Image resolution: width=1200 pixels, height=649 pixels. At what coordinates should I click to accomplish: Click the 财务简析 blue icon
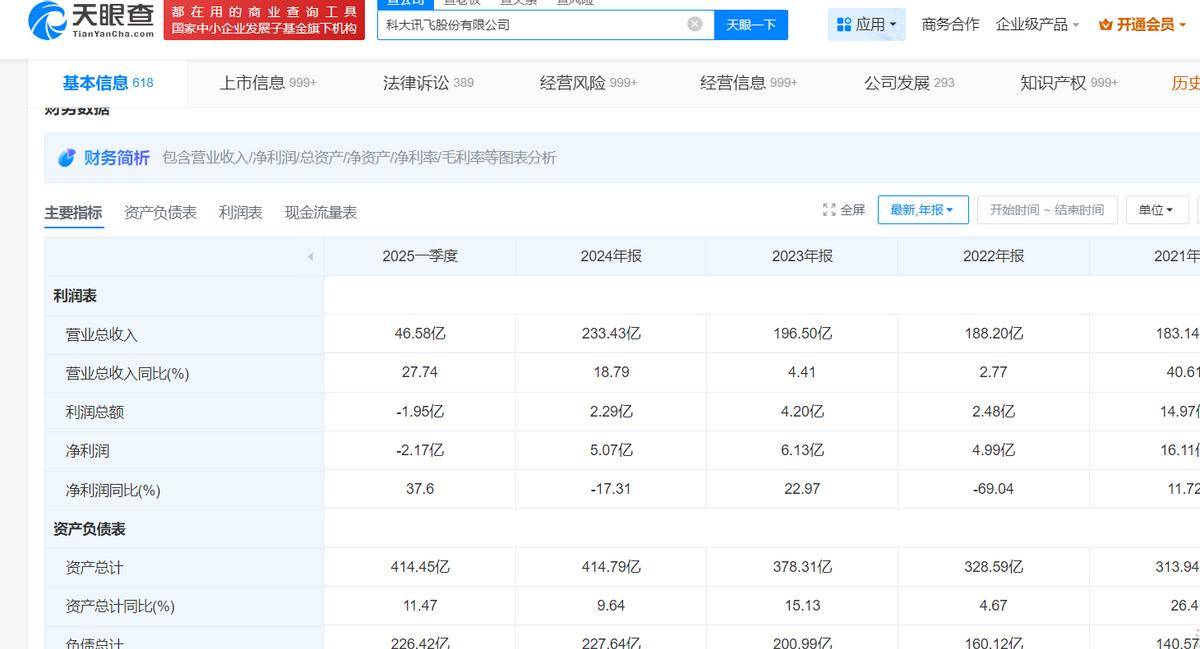coord(67,157)
